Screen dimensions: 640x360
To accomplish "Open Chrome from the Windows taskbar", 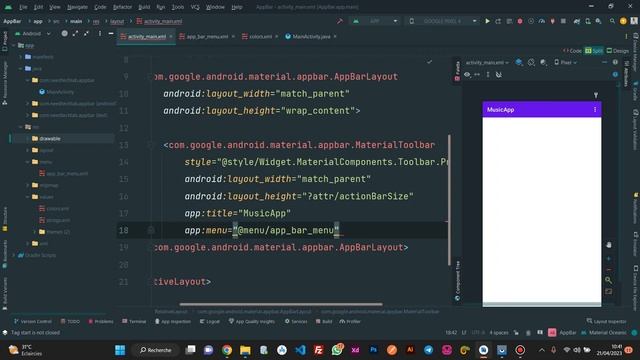I will pos(227,350).
